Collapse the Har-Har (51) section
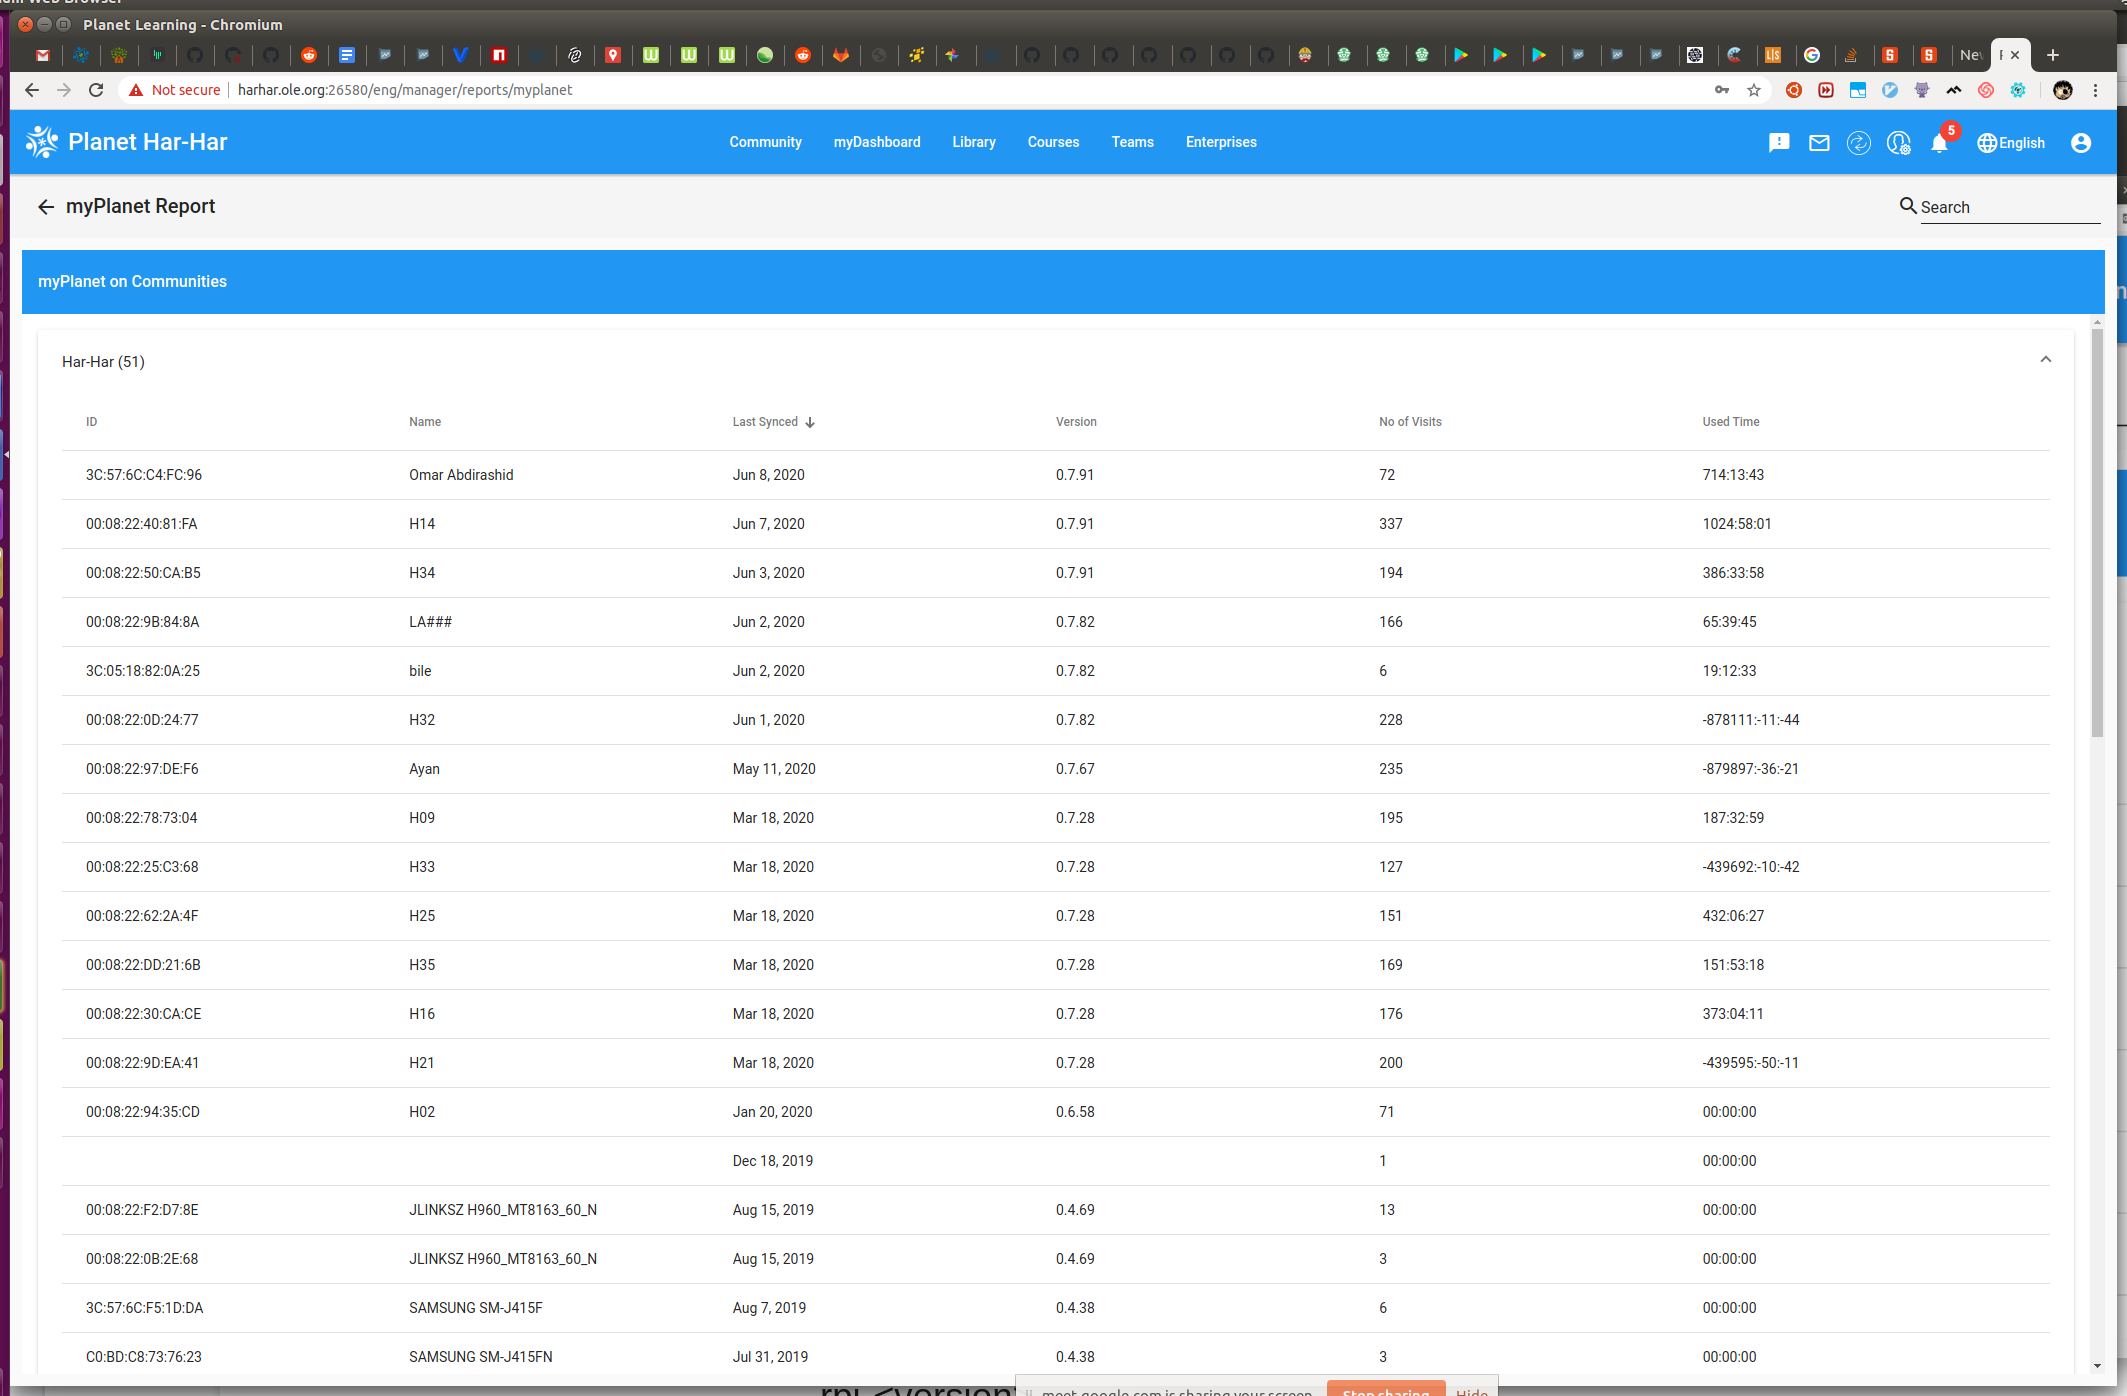This screenshot has height=1396, width=2127. tap(2046, 359)
